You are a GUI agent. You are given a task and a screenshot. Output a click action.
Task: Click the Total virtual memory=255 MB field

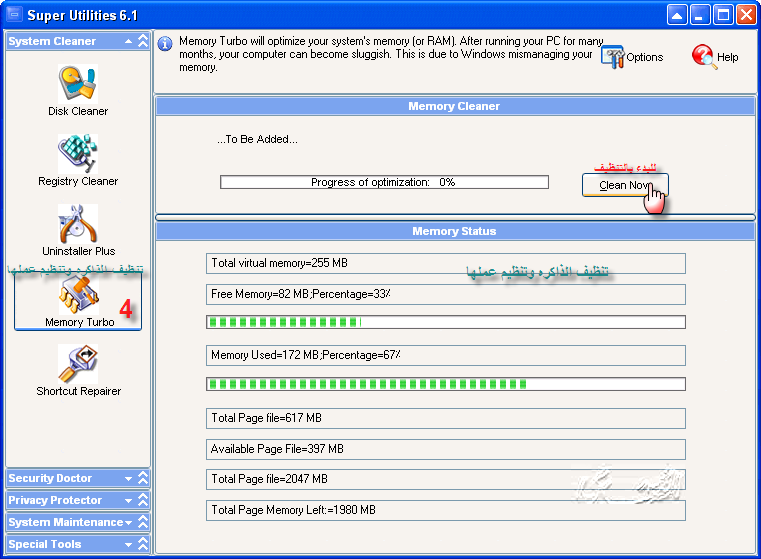point(446,263)
